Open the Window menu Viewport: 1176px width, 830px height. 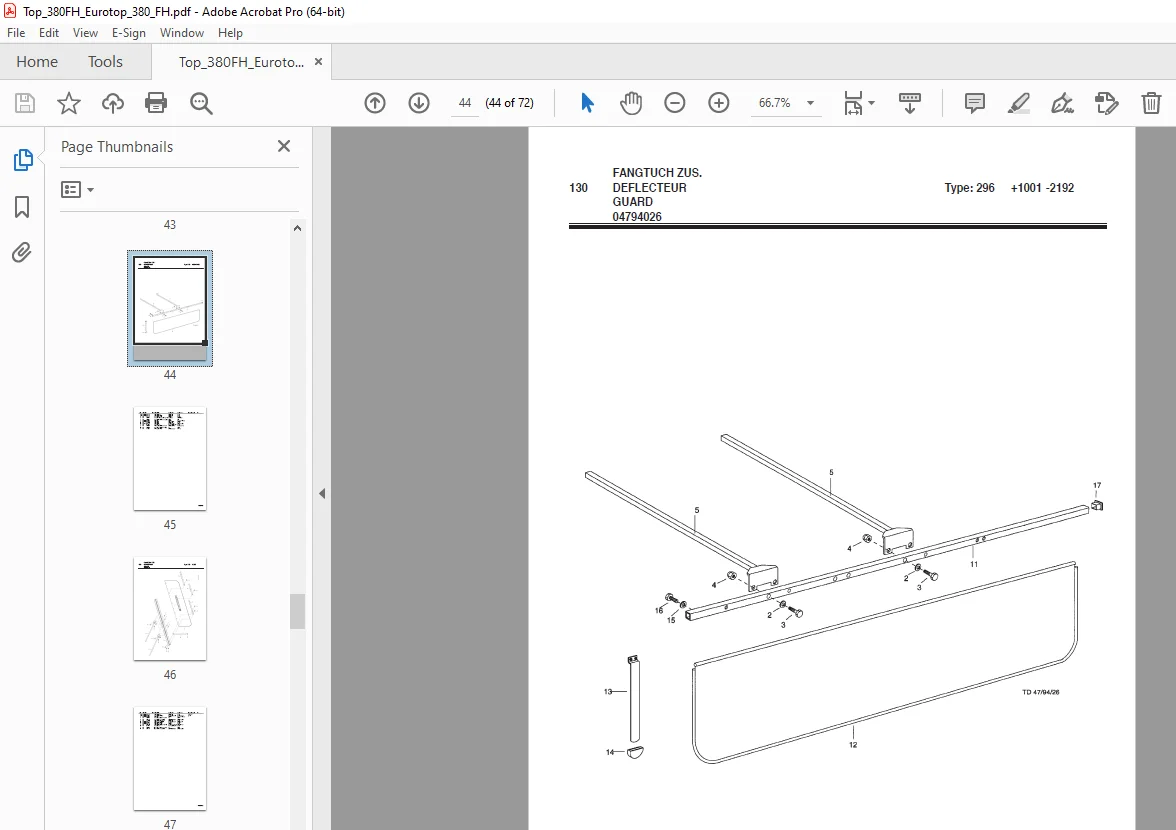[182, 33]
